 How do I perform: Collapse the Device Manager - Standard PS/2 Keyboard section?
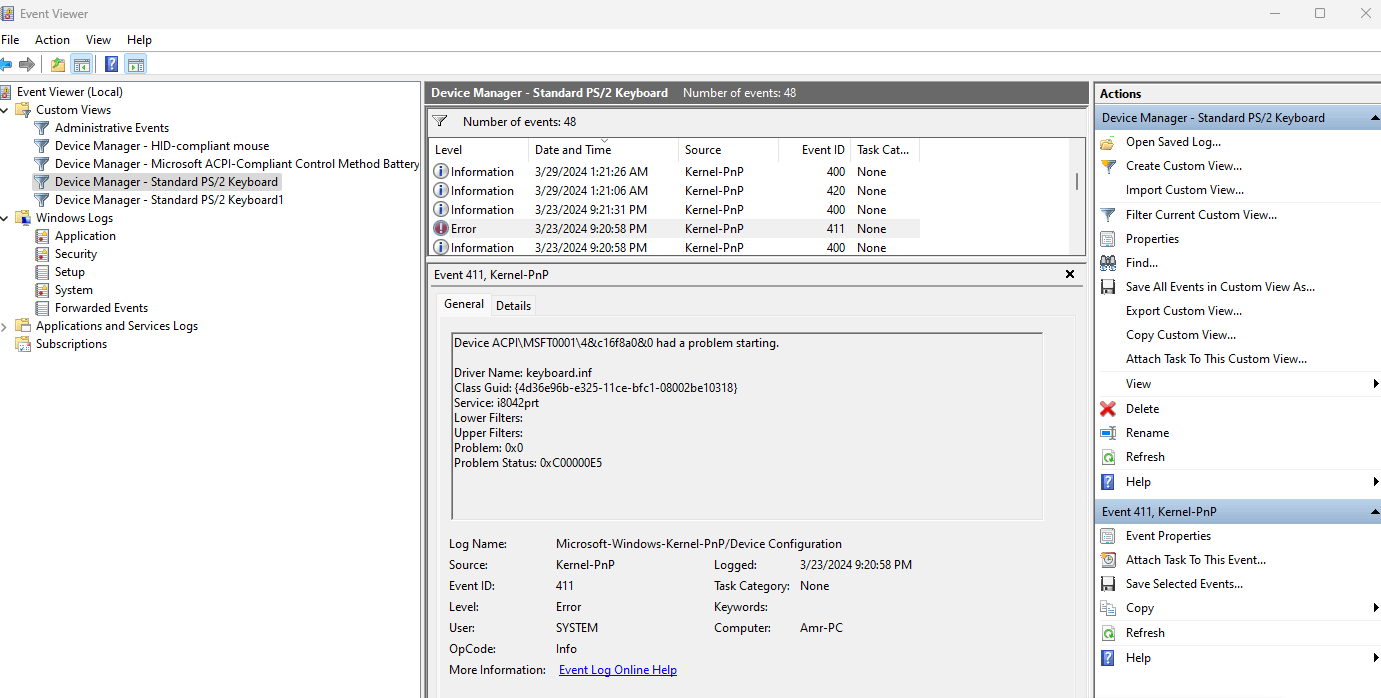1374,117
